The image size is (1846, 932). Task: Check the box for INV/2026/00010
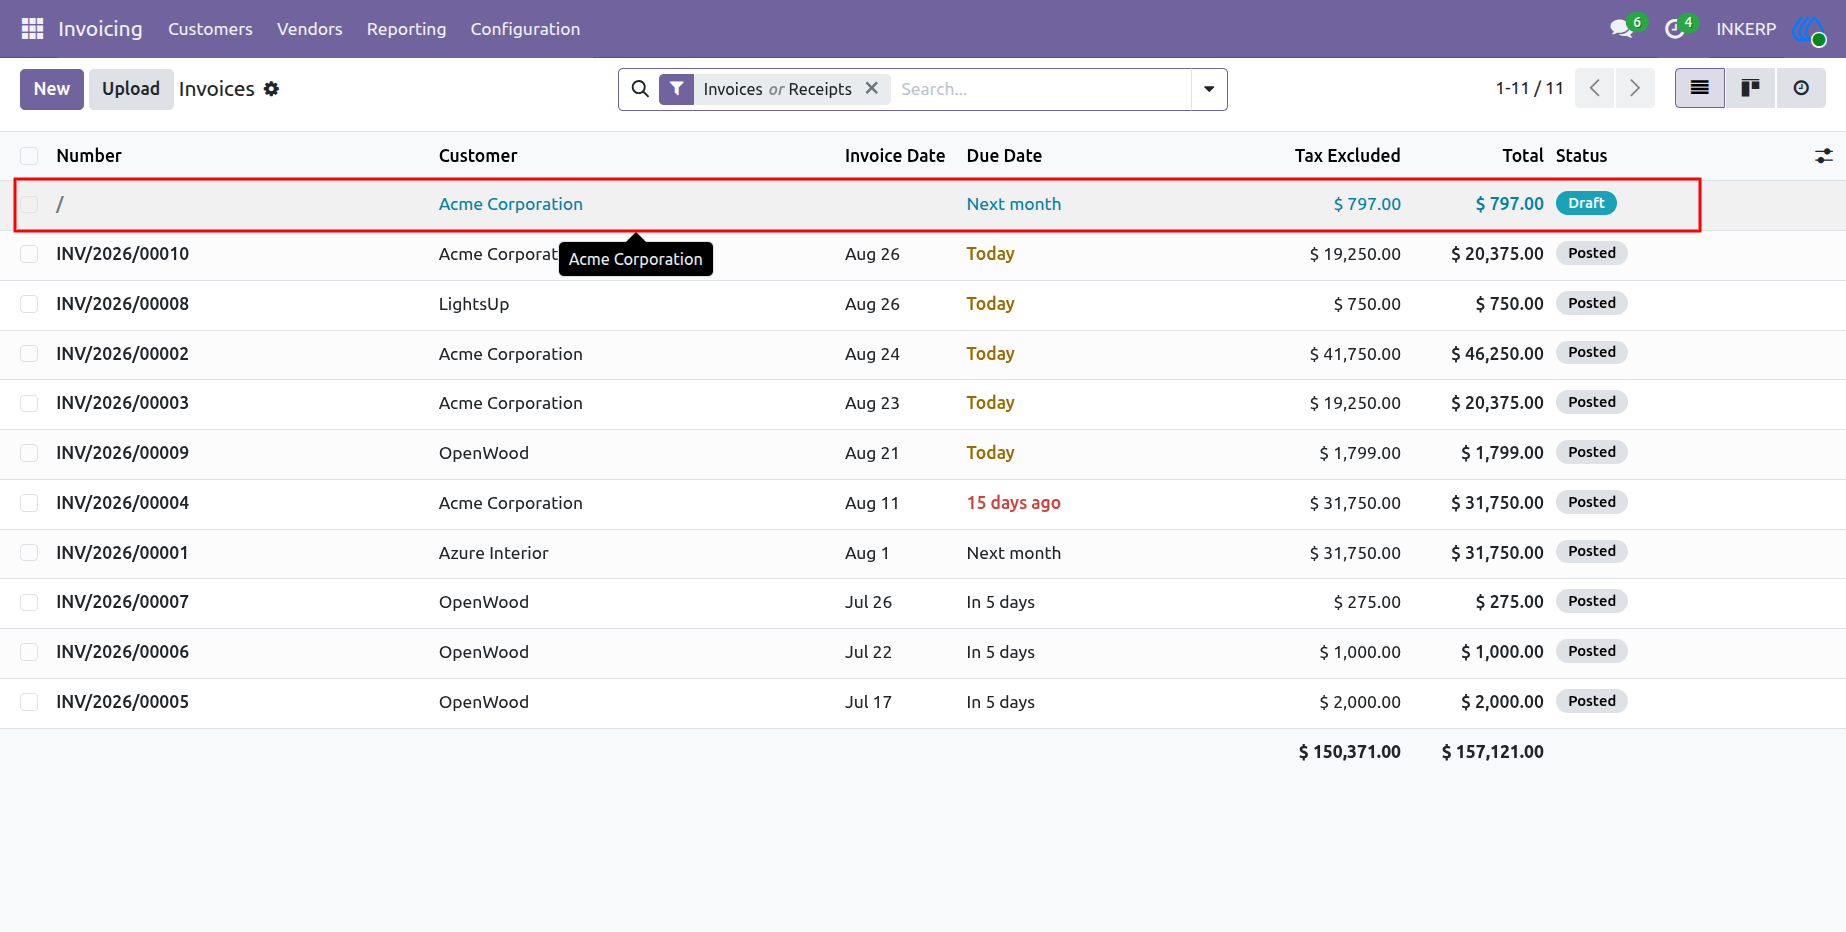pos(29,254)
